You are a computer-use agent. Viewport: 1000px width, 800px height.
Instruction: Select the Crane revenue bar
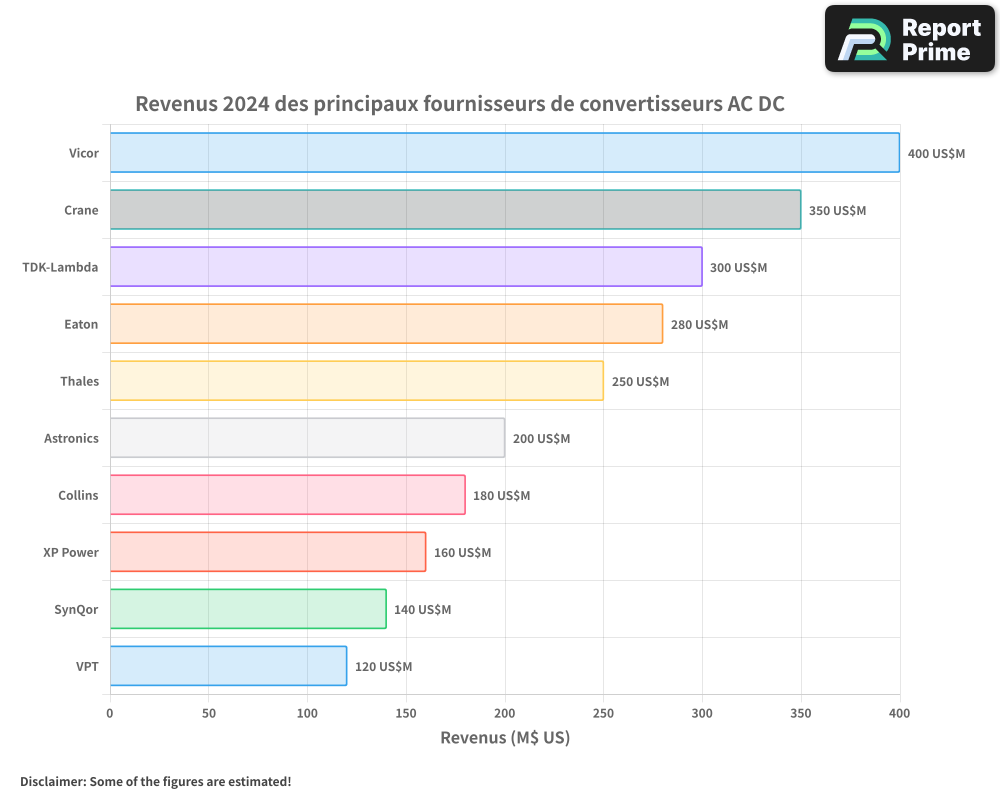click(x=455, y=210)
